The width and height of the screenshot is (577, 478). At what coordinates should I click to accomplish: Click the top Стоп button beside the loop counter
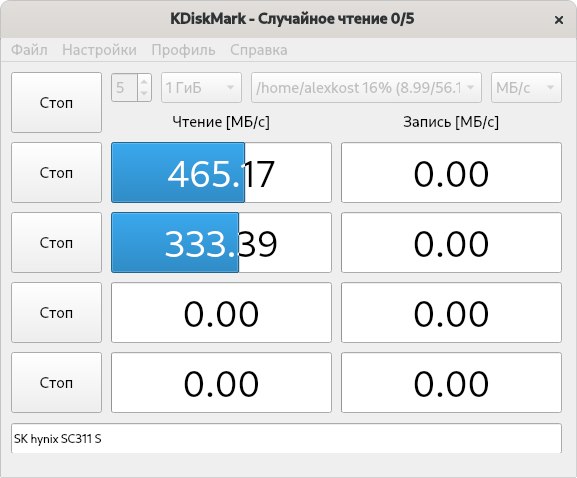point(56,102)
